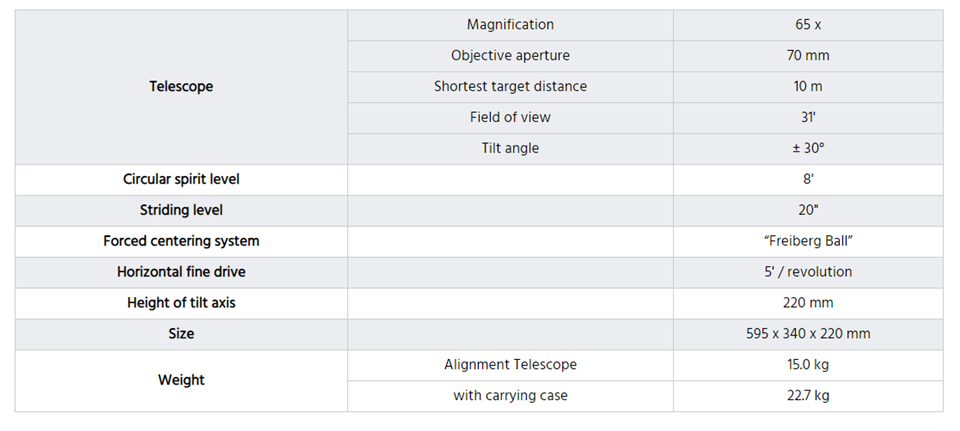Click the 65 x magnification value
This screenshot has width=960, height=431.
click(x=808, y=24)
